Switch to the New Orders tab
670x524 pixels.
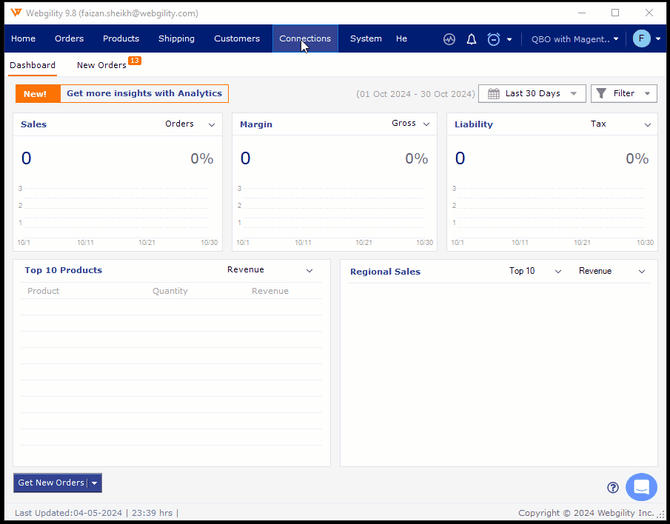(102, 65)
